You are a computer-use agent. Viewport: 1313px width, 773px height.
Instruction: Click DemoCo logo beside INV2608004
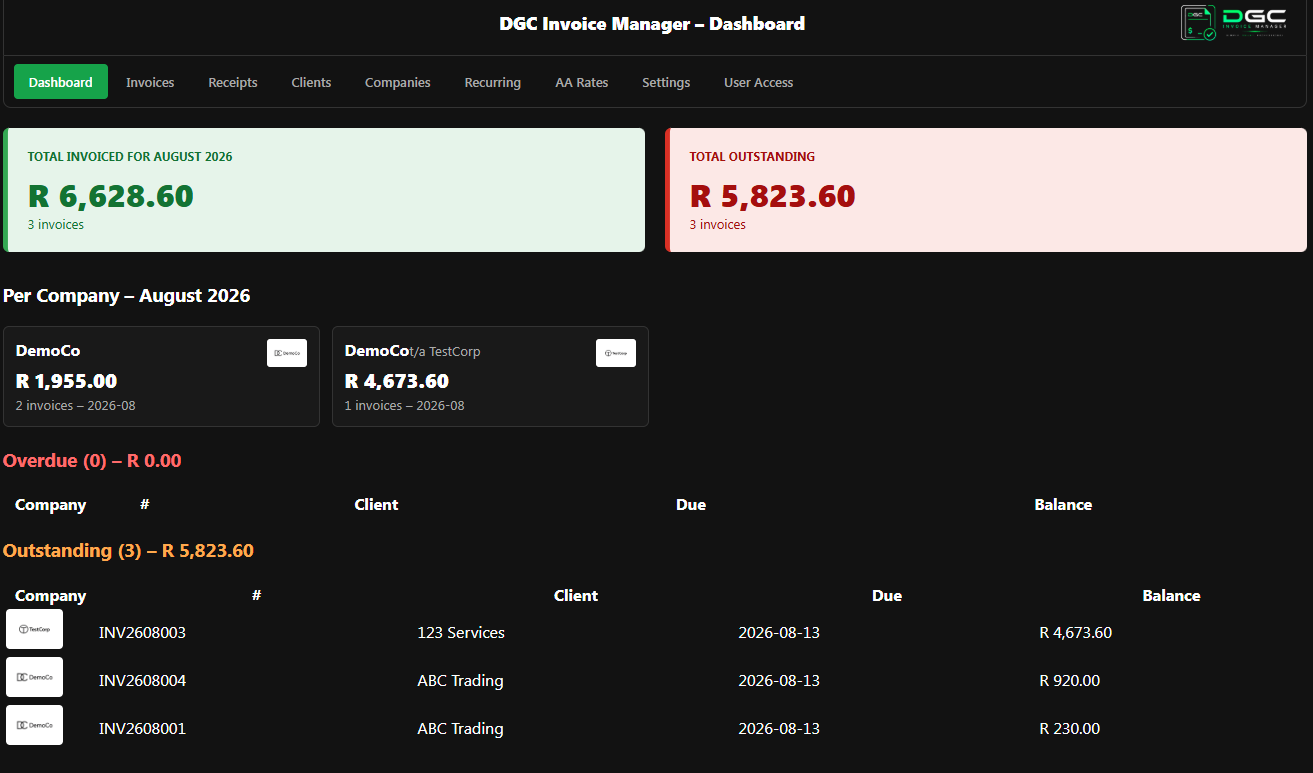coord(34,677)
